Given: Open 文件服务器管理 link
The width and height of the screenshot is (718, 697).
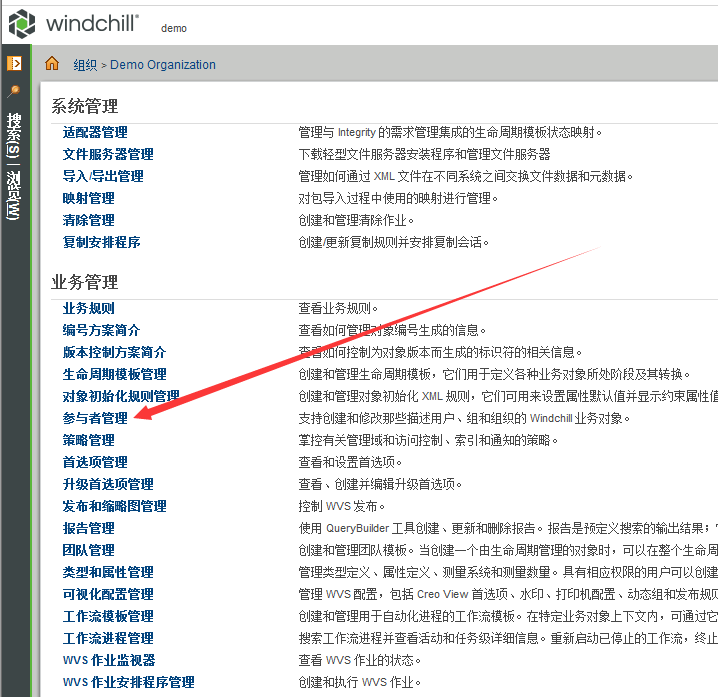Looking at the screenshot, I should [108, 154].
